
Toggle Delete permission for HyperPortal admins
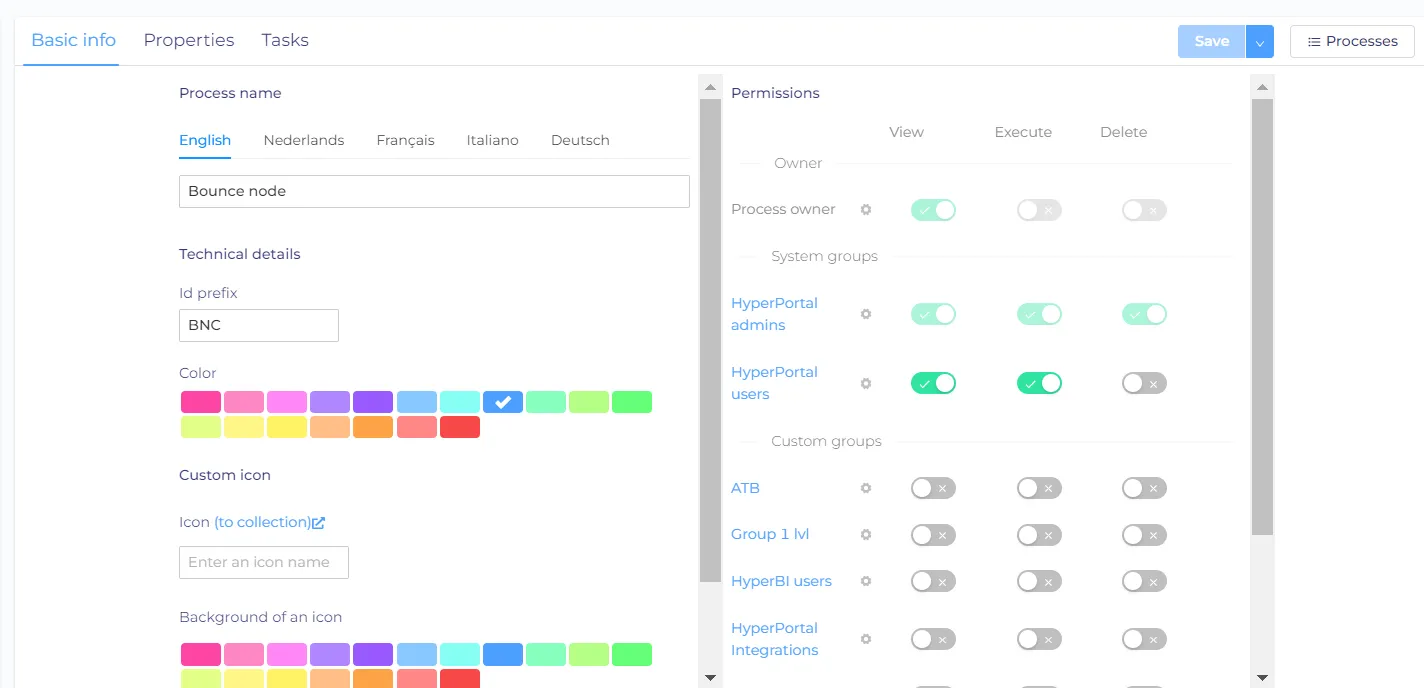tap(1144, 314)
